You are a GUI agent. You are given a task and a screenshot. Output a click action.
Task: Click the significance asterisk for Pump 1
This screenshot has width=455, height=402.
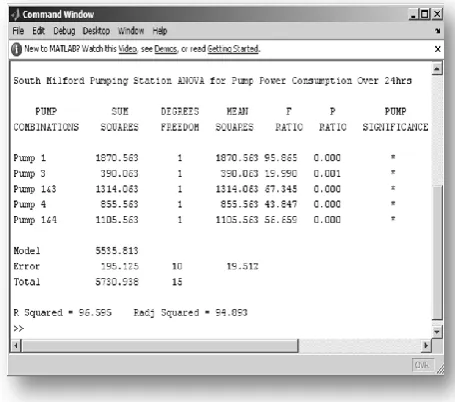tap(393, 157)
